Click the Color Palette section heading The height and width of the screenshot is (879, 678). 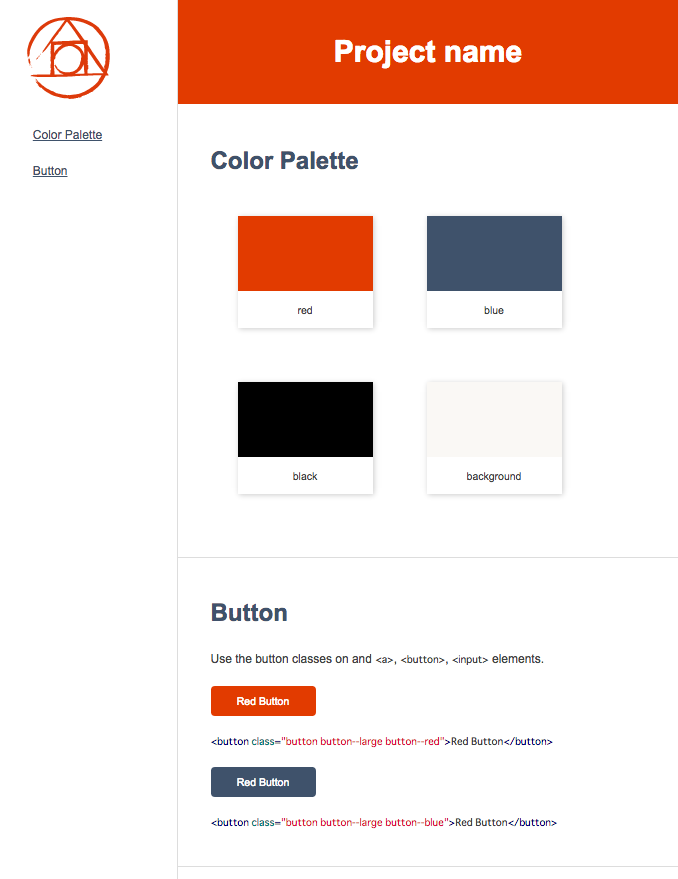click(284, 160)
